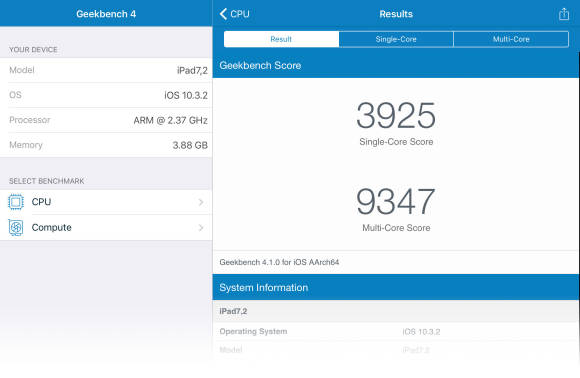Screen dimensions: 580x378
Task: Select the CPU benchmark label
Action: [x=41, y=202]
